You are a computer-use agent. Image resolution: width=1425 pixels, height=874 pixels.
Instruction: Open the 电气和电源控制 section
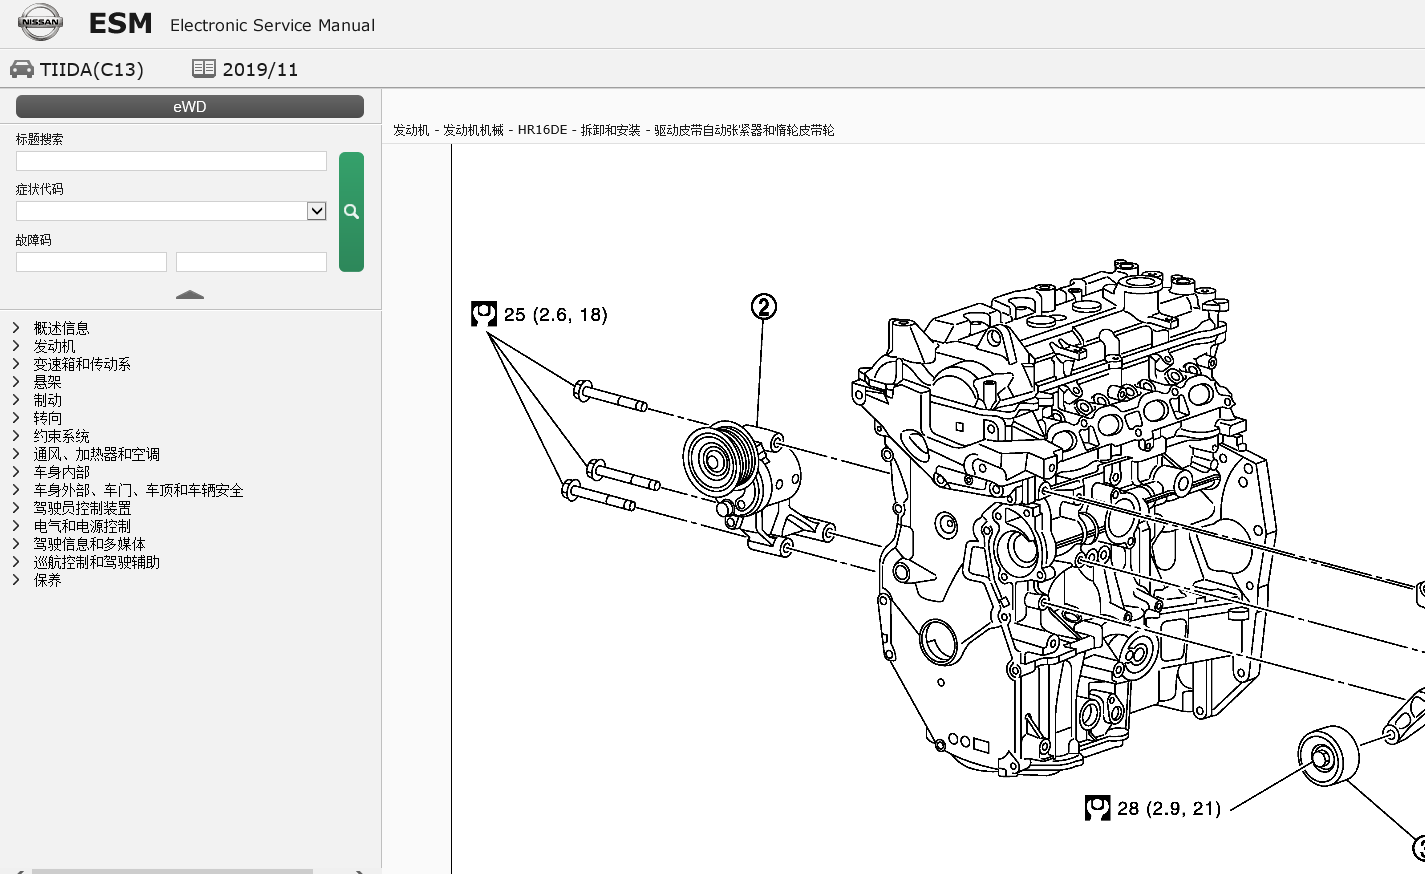click(x=82, y=526)
